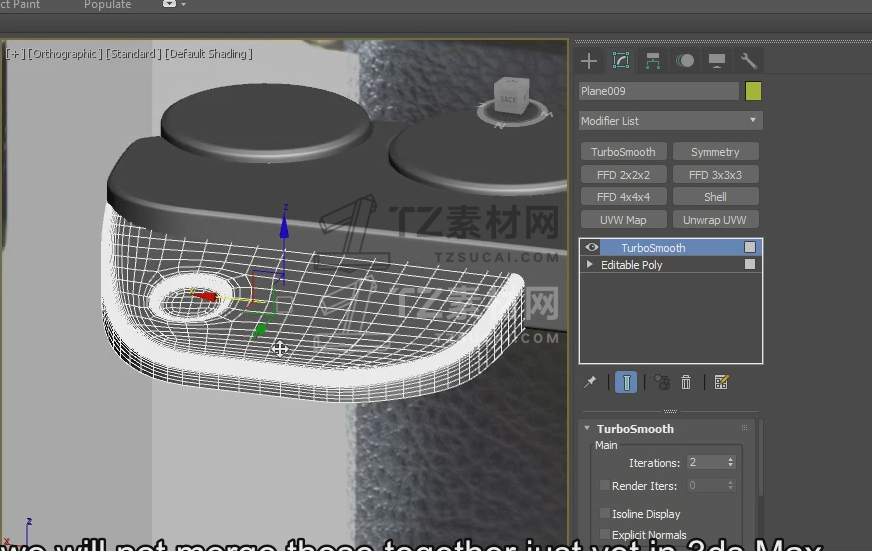Toggle Show End Result button
The width and height of the screenshot is (872, 551).
626,382
